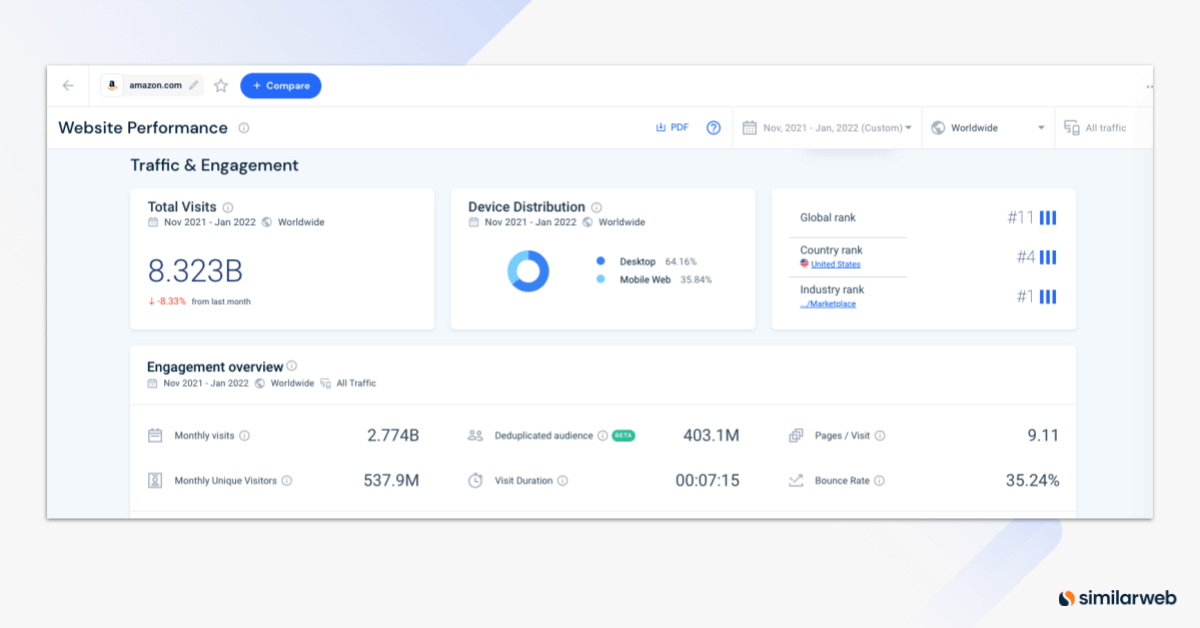Open the .../Marketplace industry rank link
The width and height of the screenshot is (1200, 628).
click(828, 304)
